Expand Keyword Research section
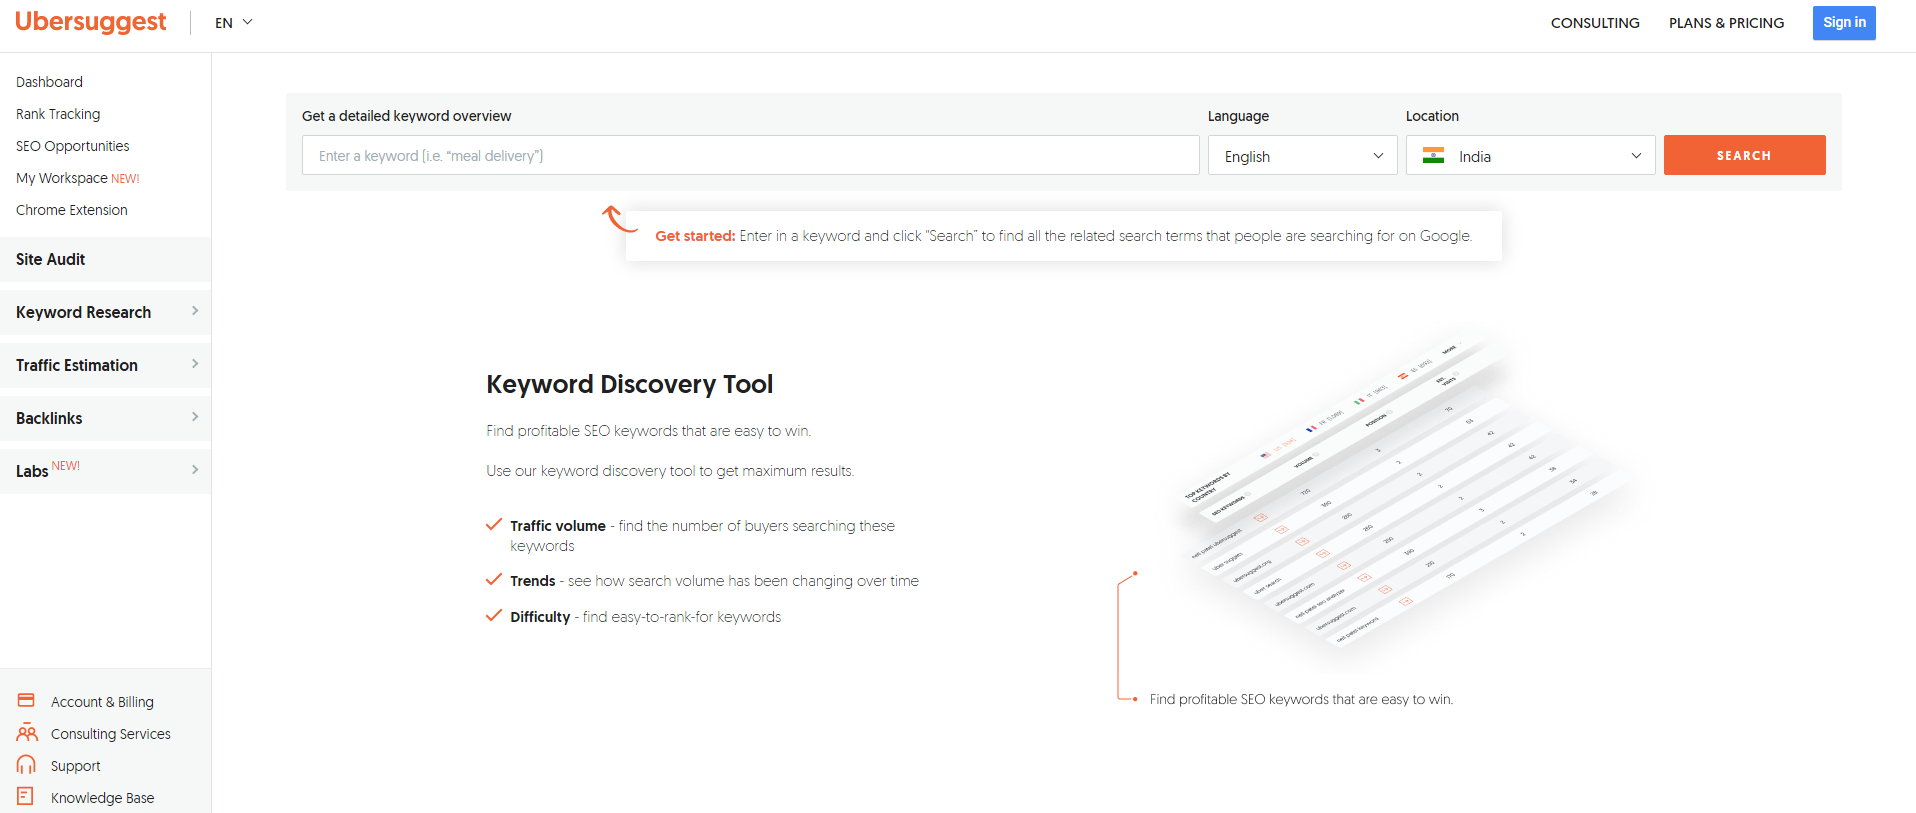Screen dimensions: 1916x813 coord(105,312)
